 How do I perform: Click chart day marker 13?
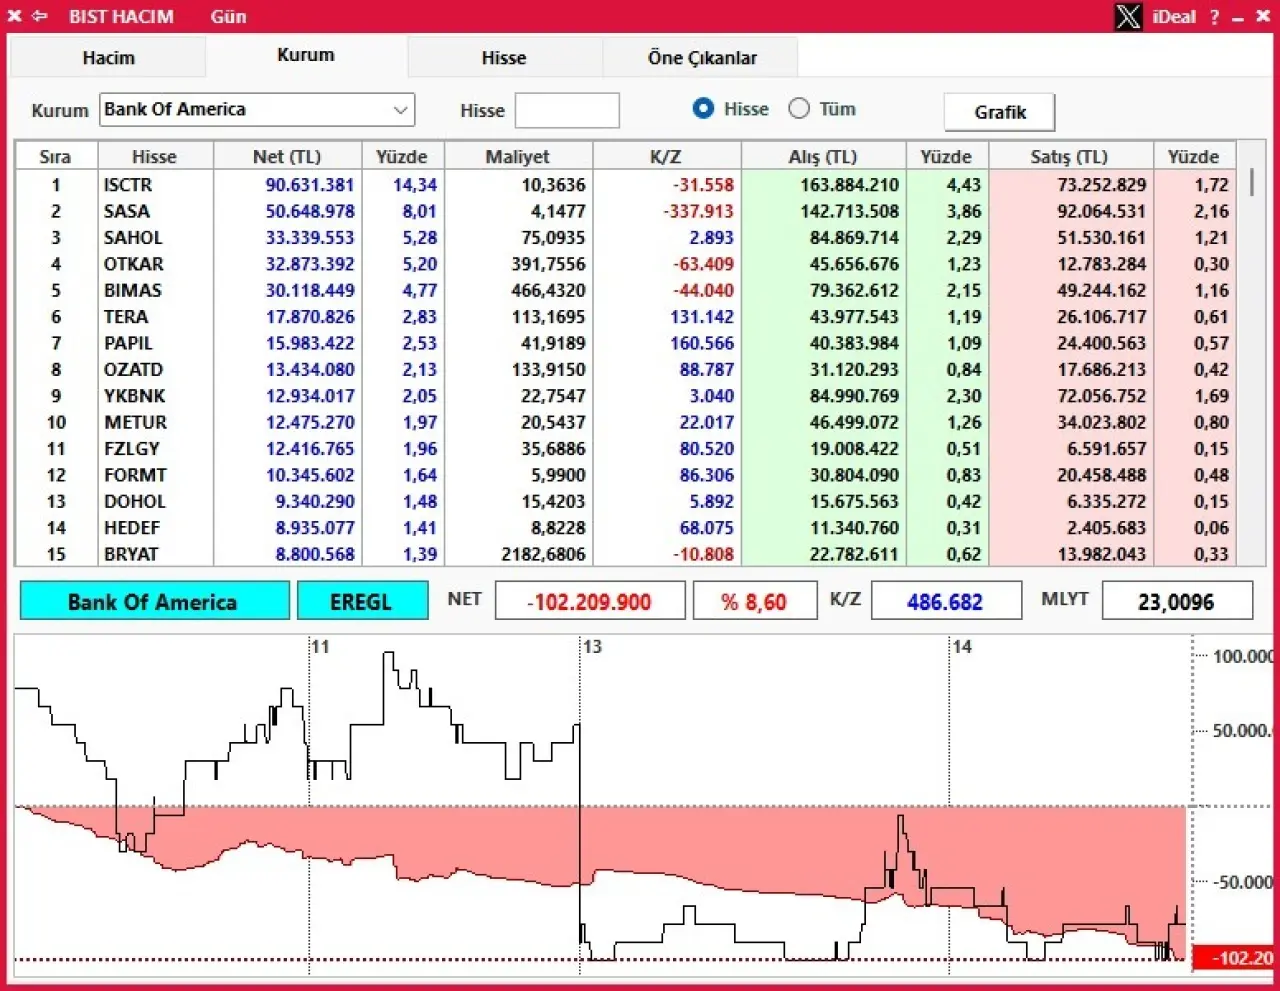click(592, 647)
